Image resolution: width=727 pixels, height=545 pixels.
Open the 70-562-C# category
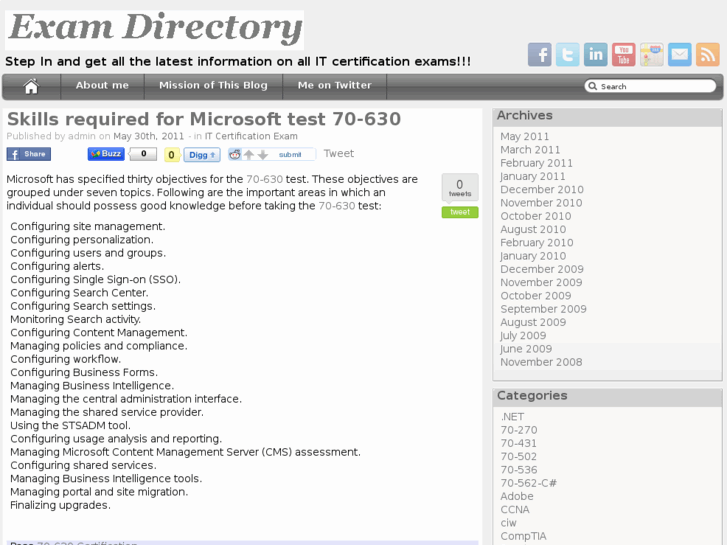click(x=529, y=483)
